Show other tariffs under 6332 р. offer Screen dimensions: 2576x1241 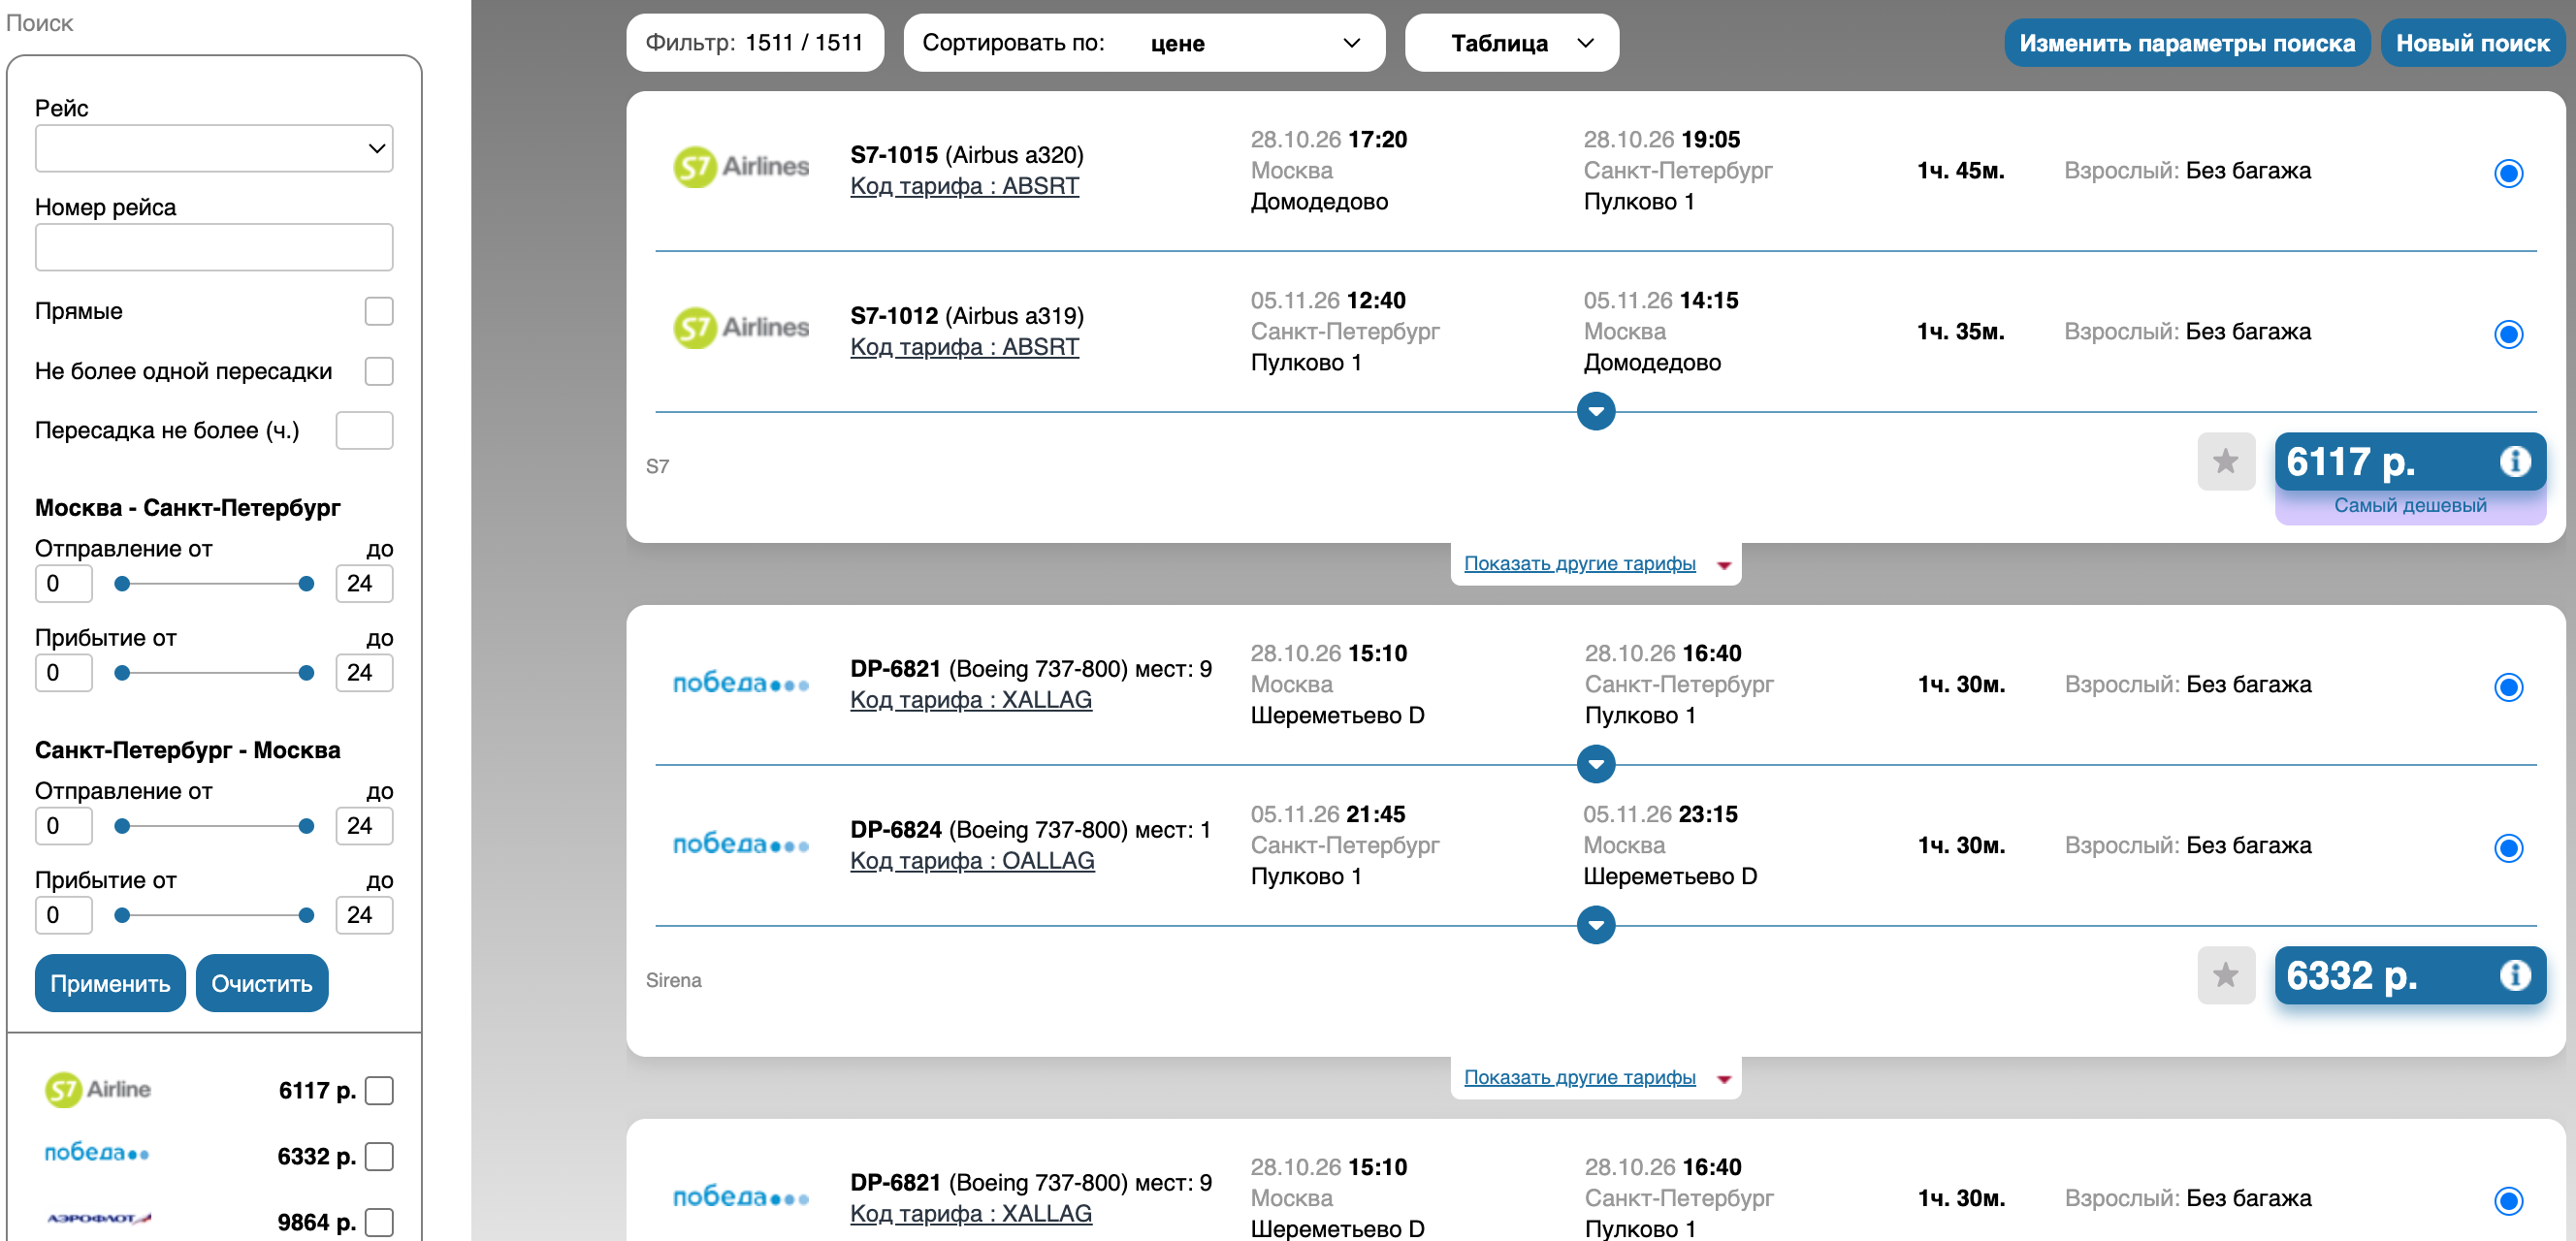pos(1579,1078)
